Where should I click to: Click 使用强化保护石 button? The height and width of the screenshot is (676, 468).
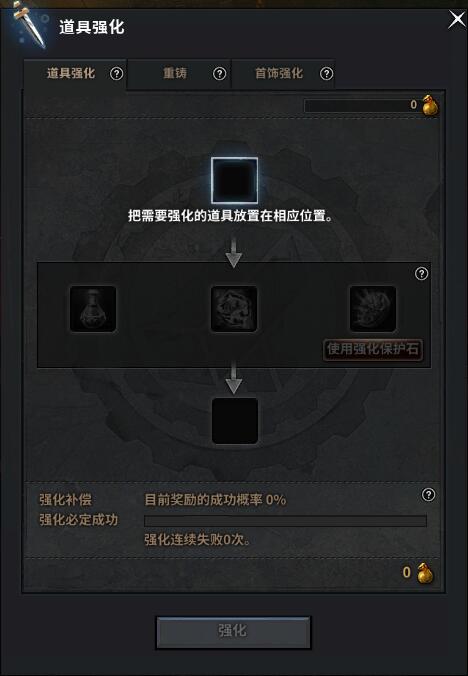coord(373,349)
